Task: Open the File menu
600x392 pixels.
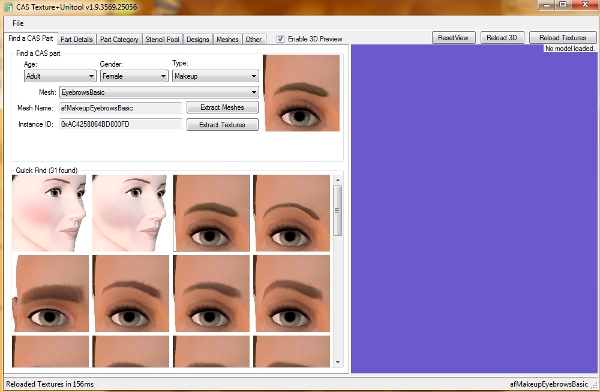Action: 18,23
